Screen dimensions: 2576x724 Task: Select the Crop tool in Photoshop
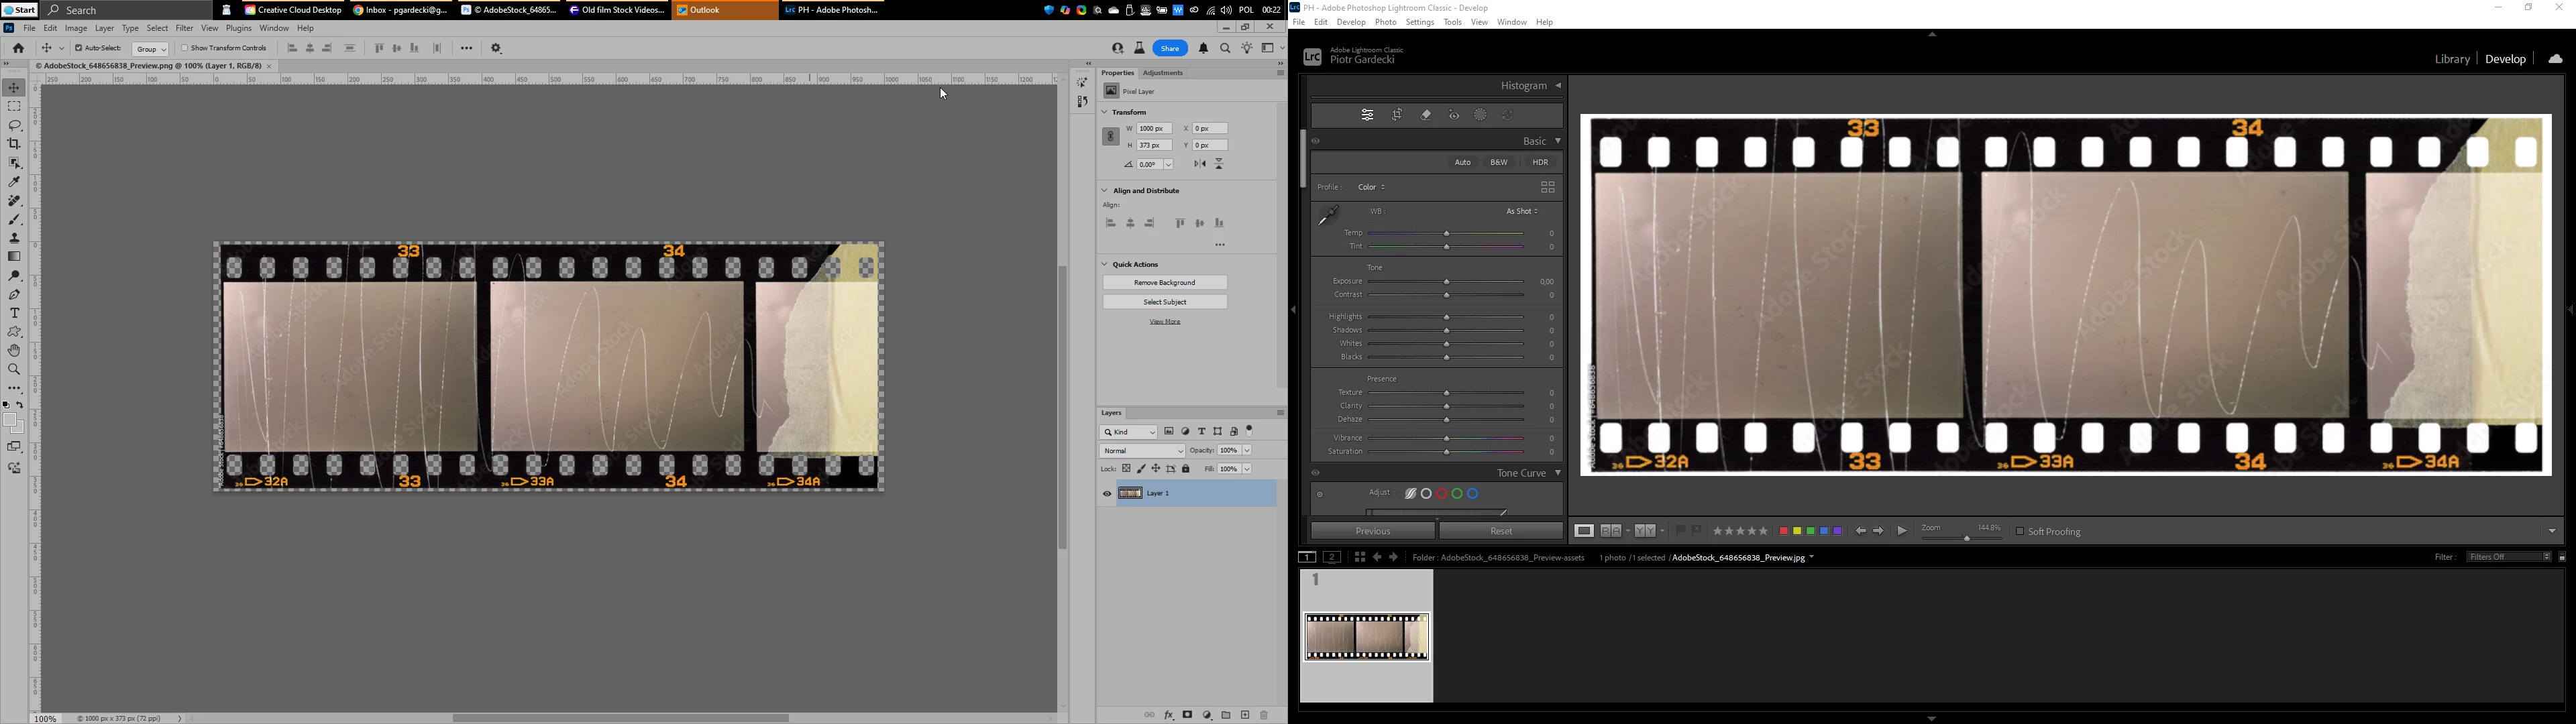[x=14, y=144]
